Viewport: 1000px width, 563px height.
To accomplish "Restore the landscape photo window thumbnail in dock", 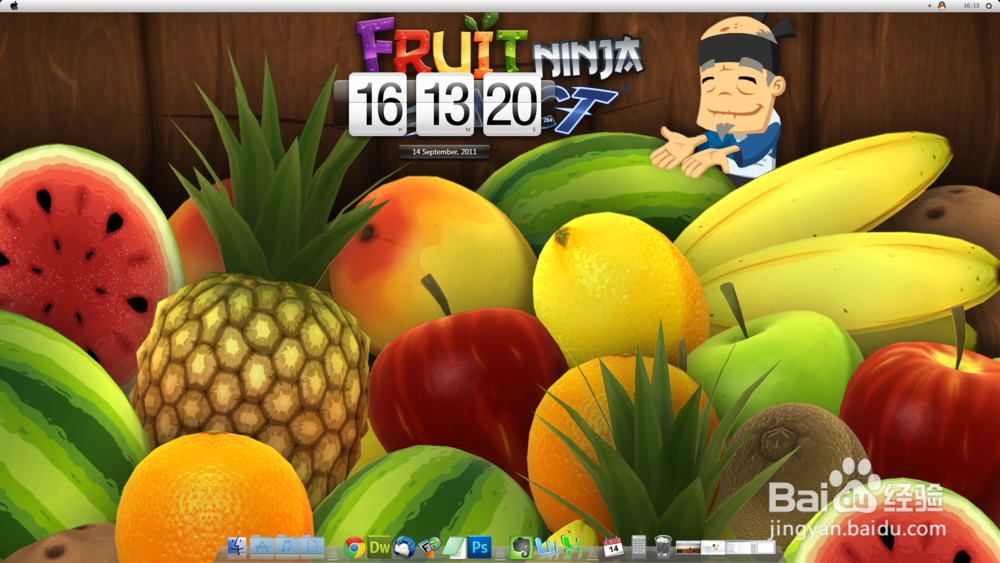I will 688,547.
